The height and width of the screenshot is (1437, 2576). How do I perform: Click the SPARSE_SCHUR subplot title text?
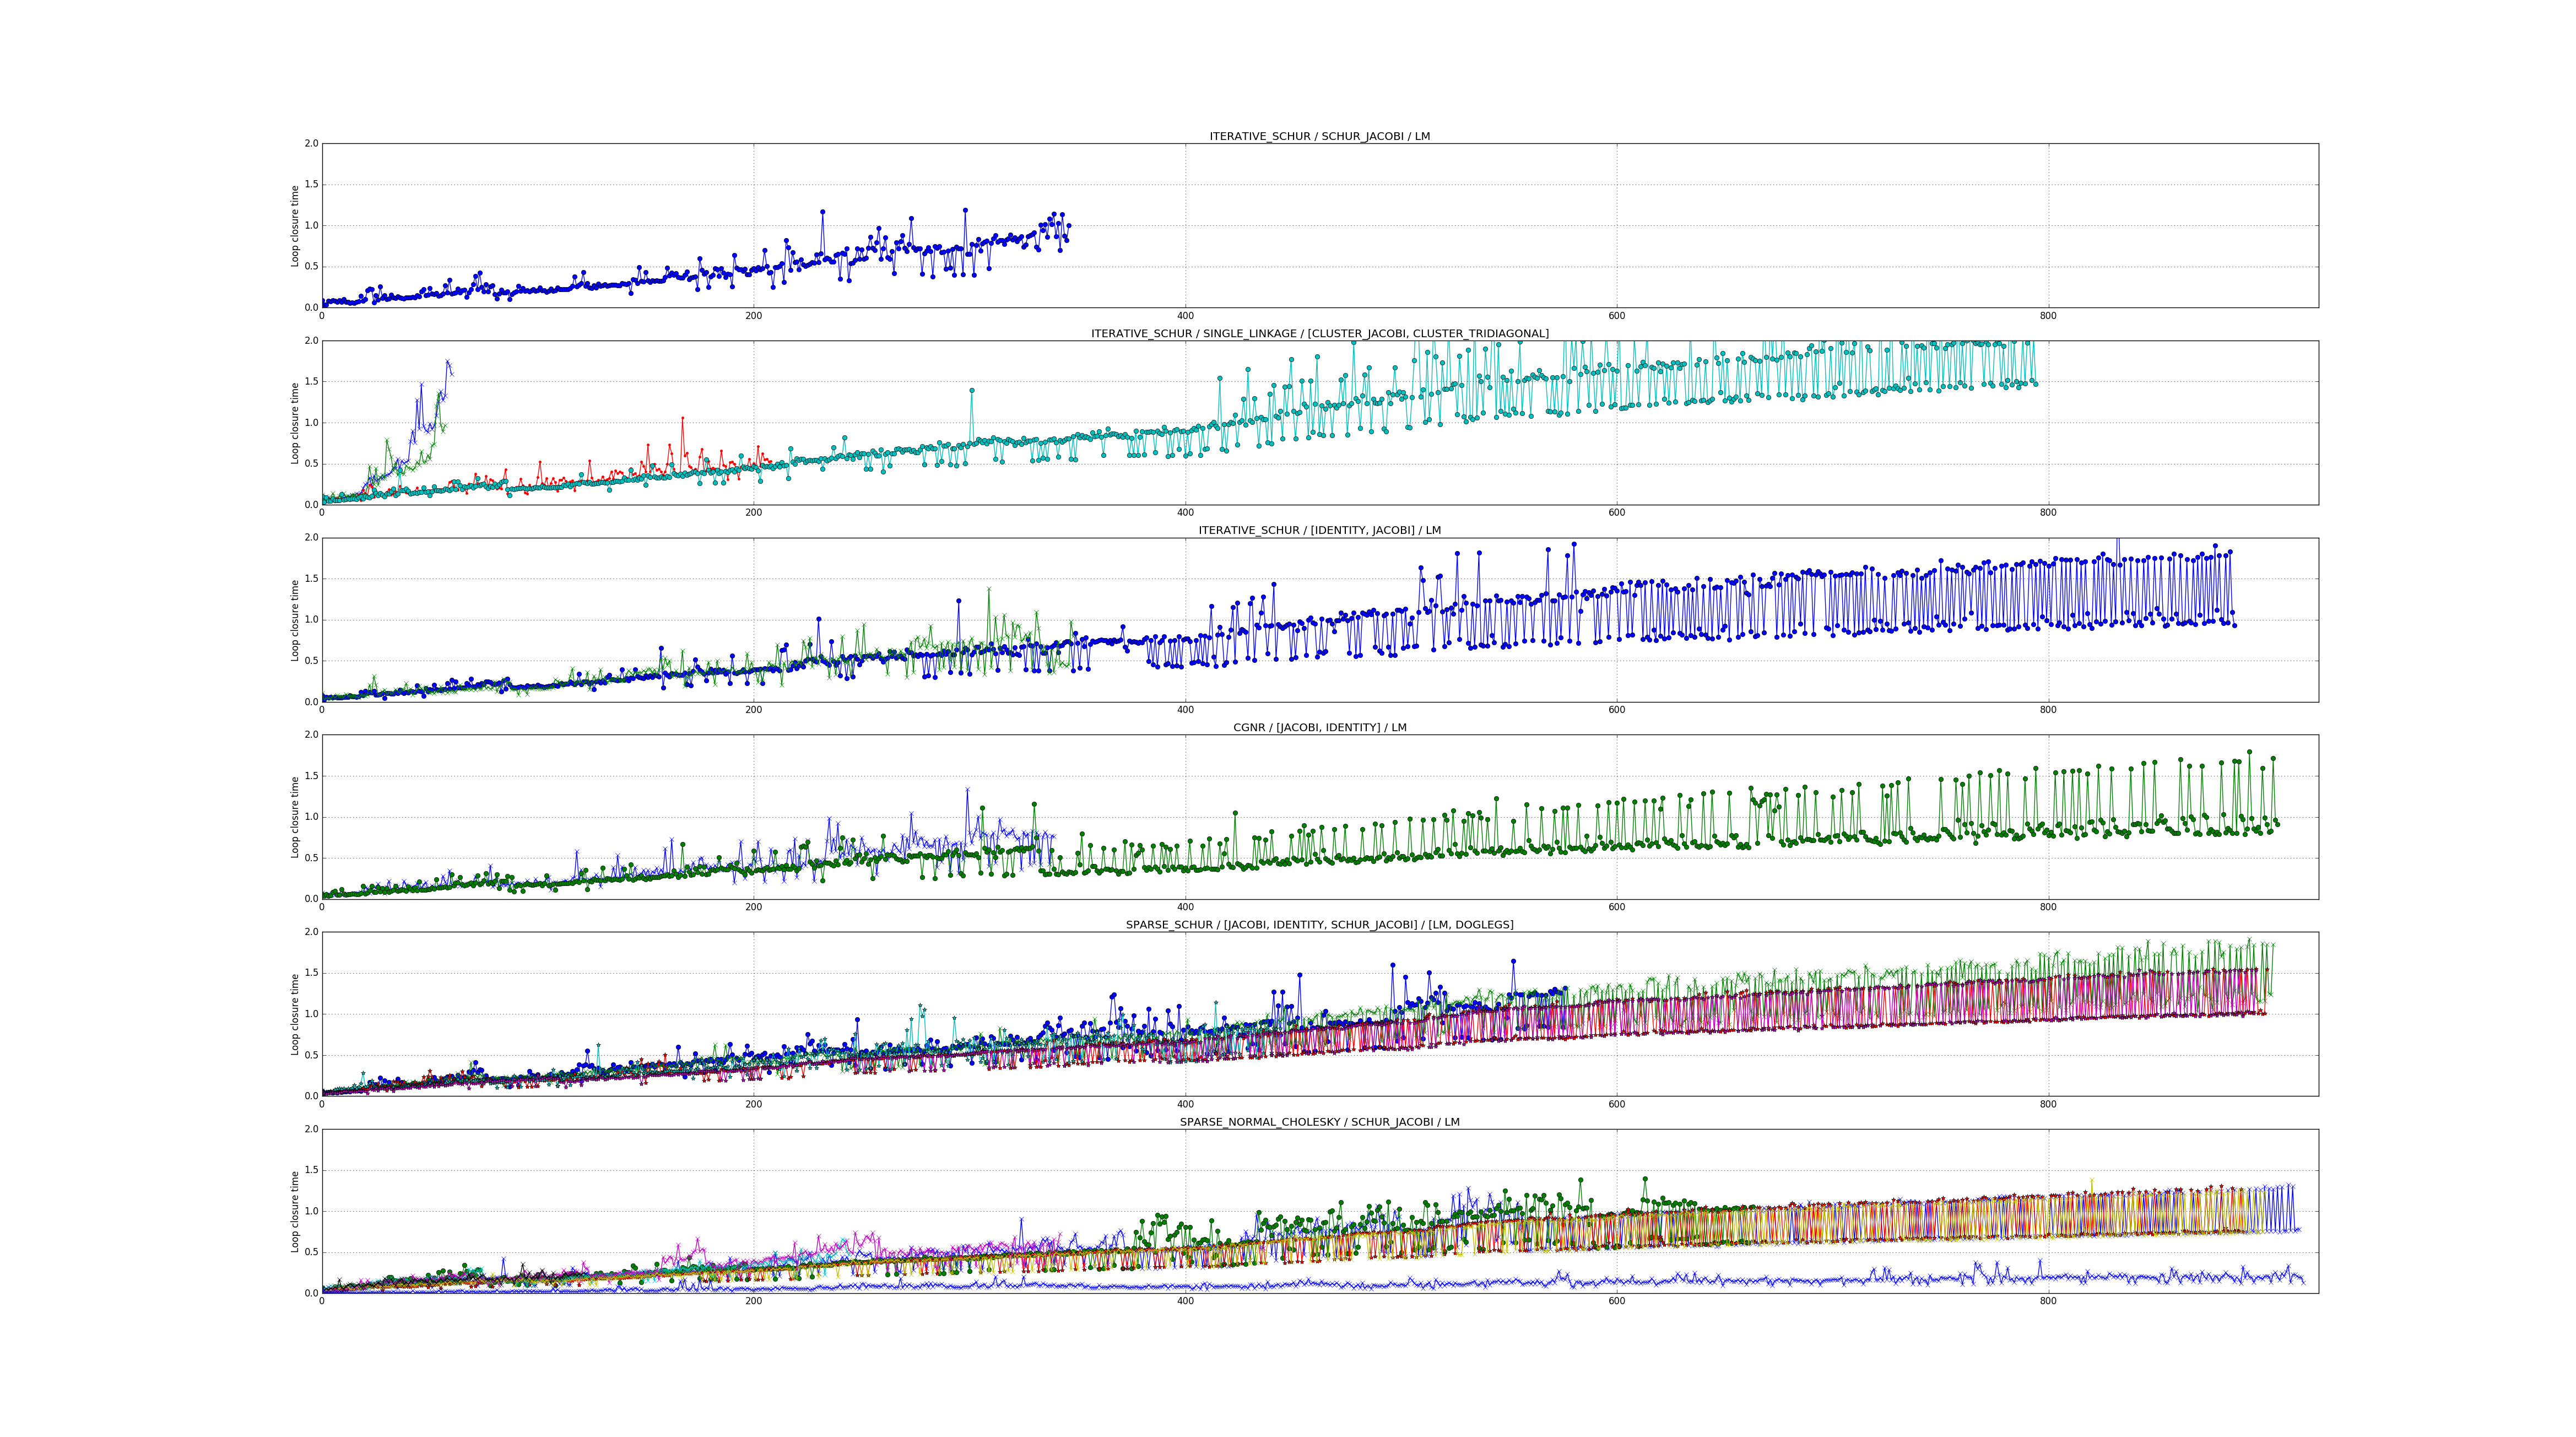point(1319,925)
